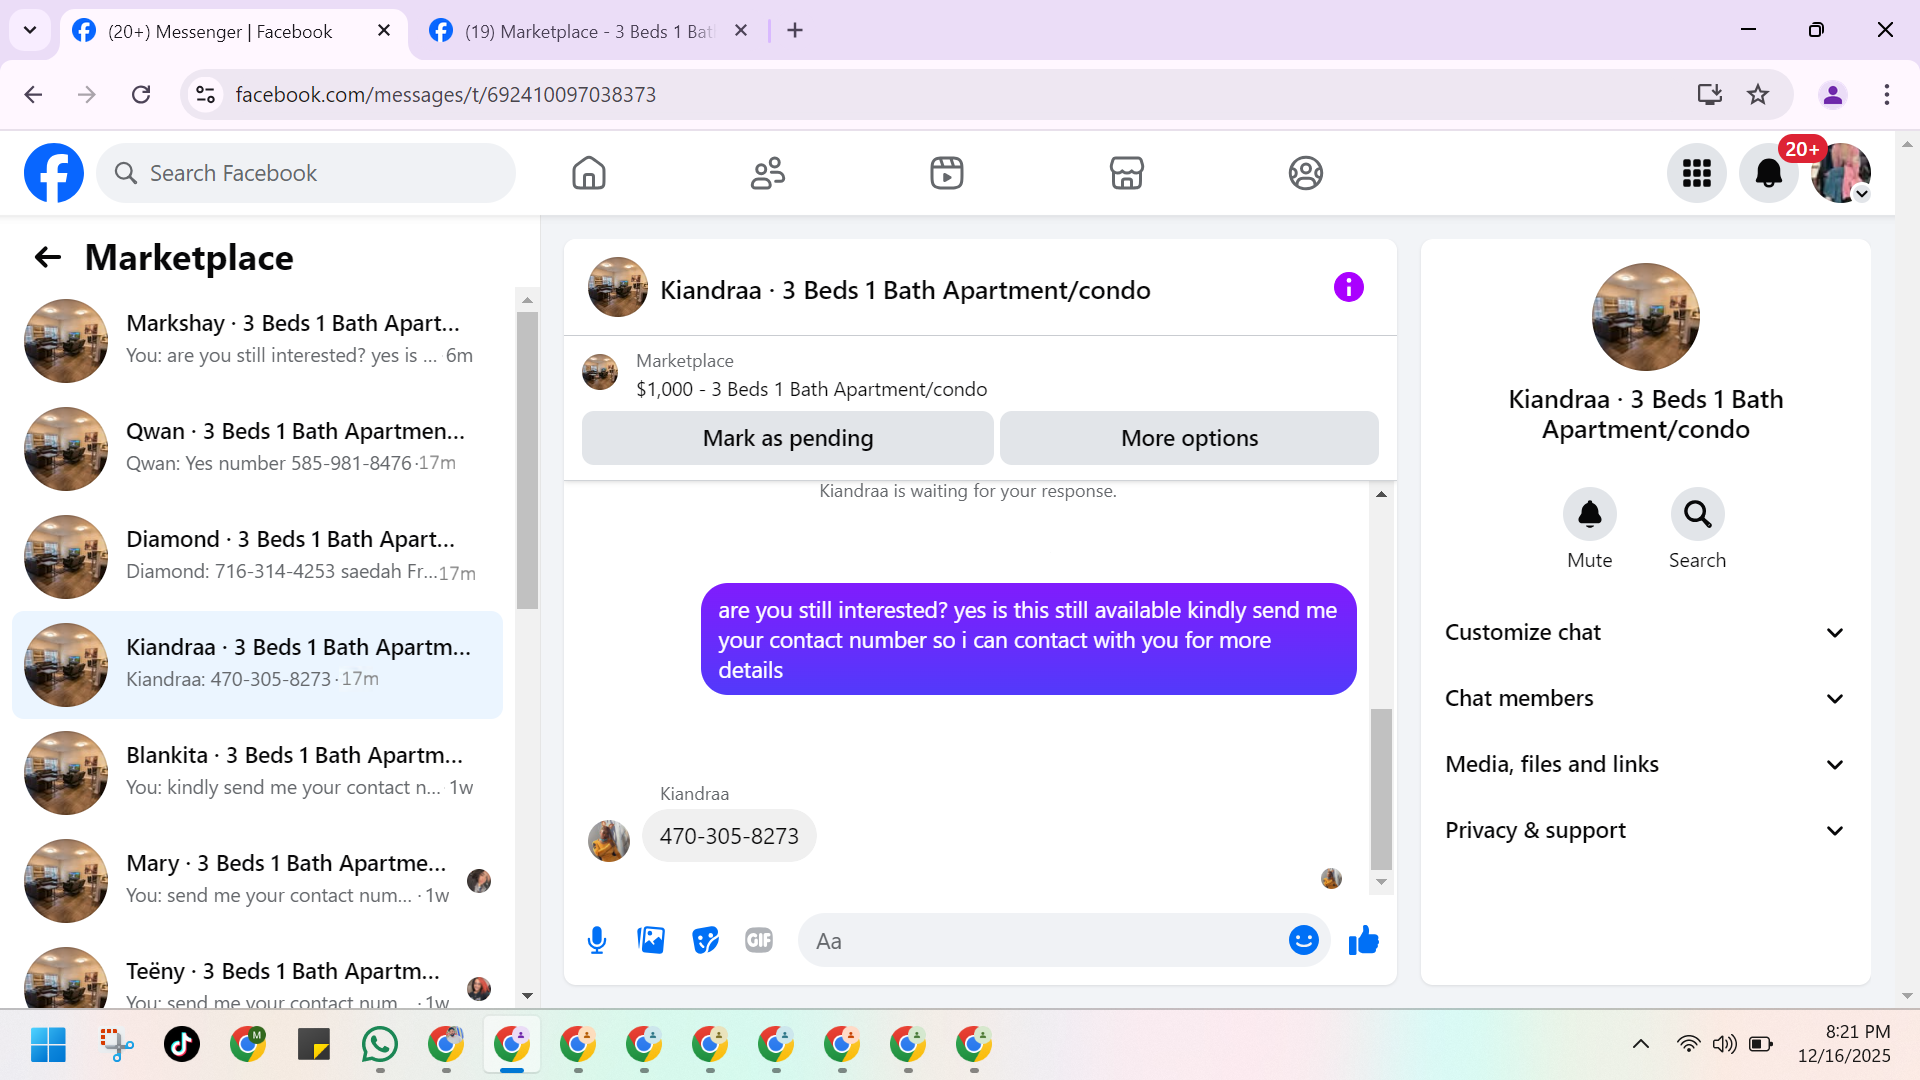Go to Facebook Home feed icon
This screenshot has width=1920, height=1080.
coord(589,173)
